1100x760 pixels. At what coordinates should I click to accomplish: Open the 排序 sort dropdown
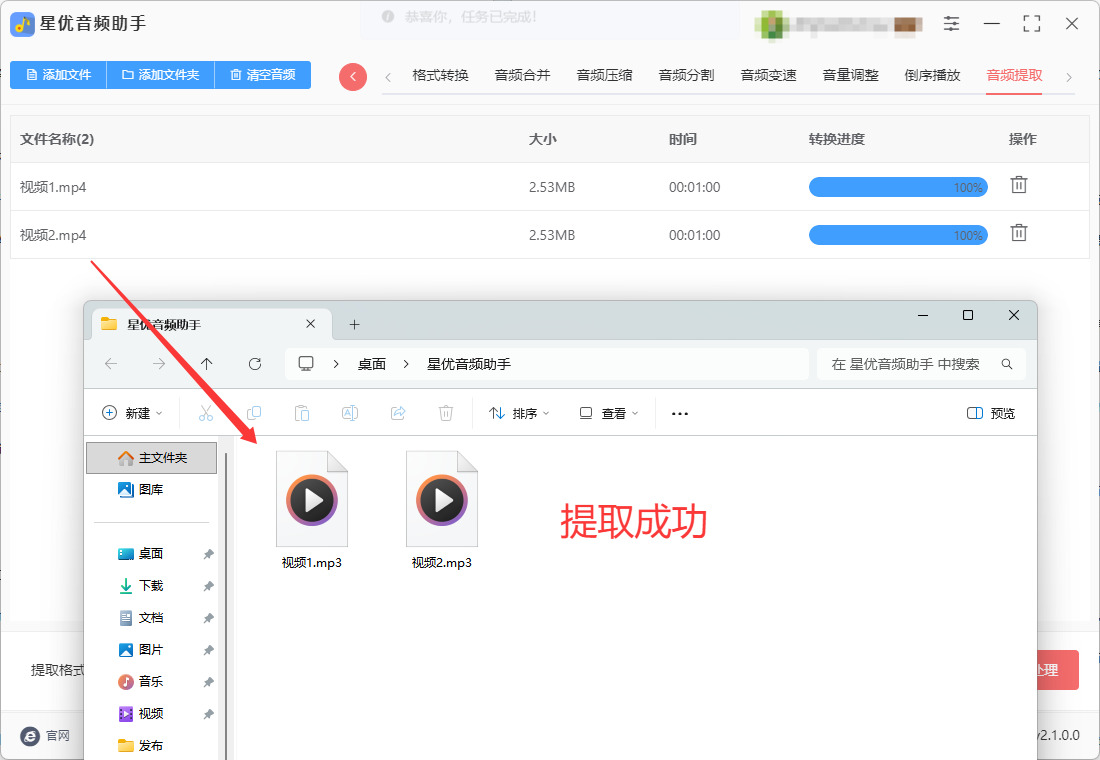coord(519,413)
